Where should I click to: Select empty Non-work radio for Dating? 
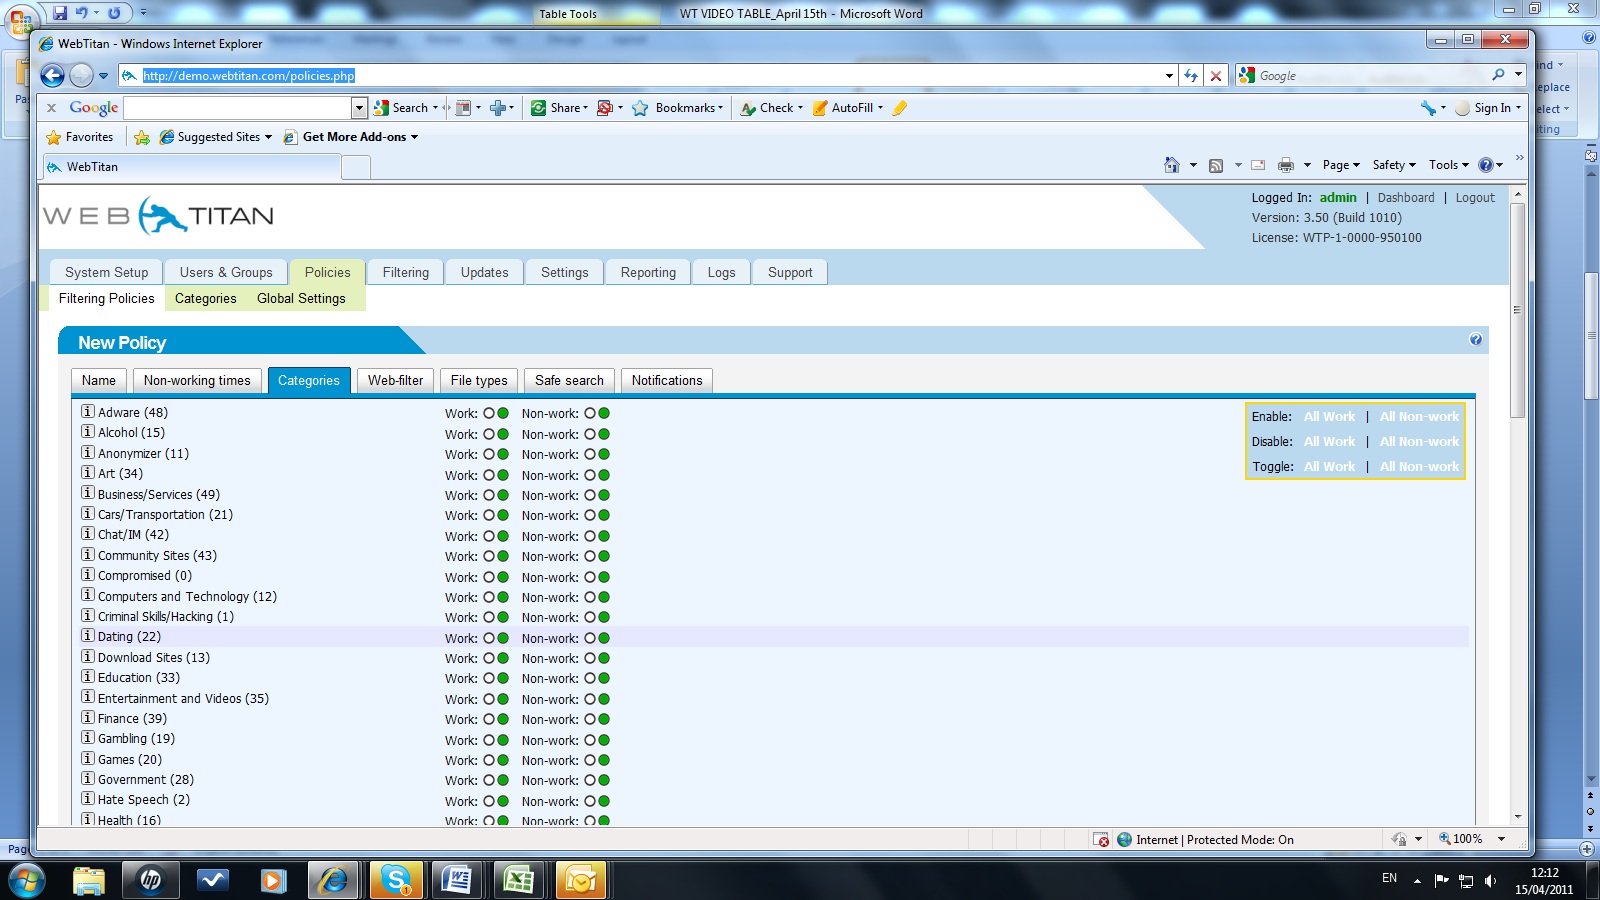pyautogui.click(x=590, y=638)
